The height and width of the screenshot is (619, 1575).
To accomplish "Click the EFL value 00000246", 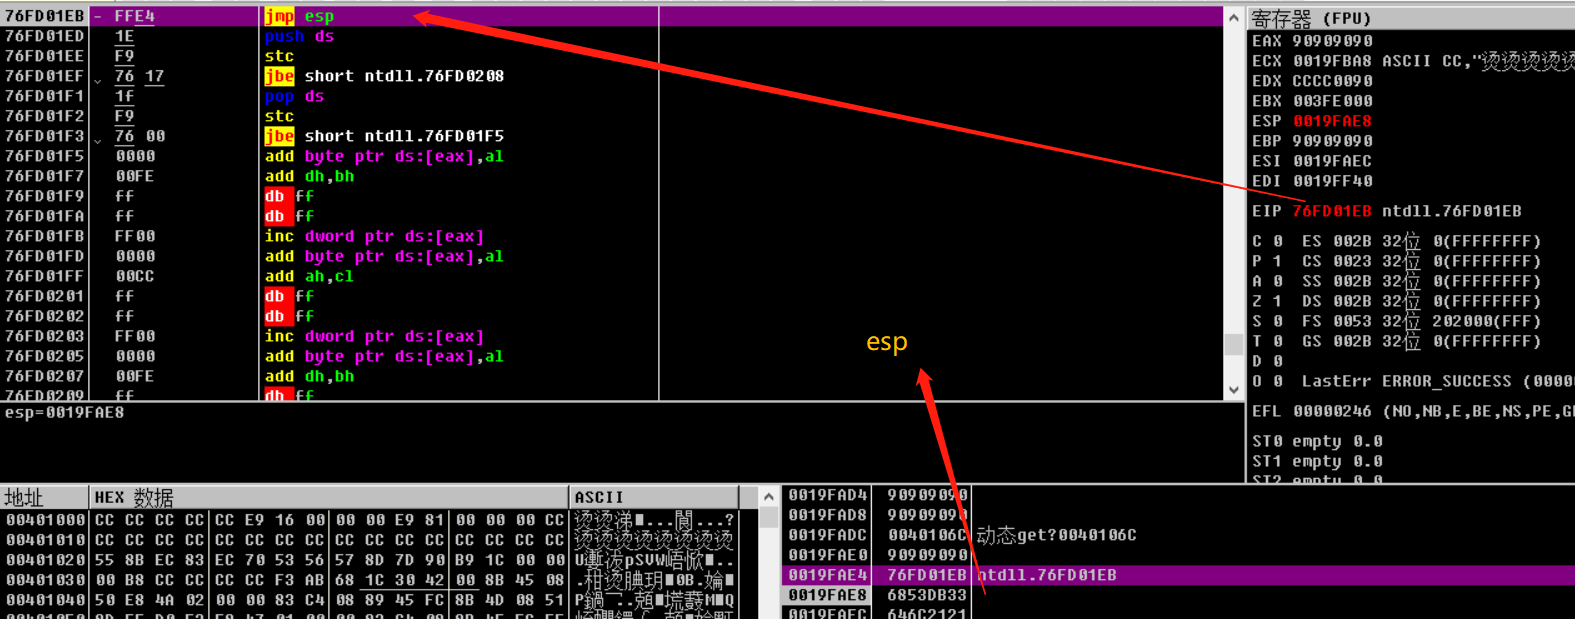I will [1332, 411].
